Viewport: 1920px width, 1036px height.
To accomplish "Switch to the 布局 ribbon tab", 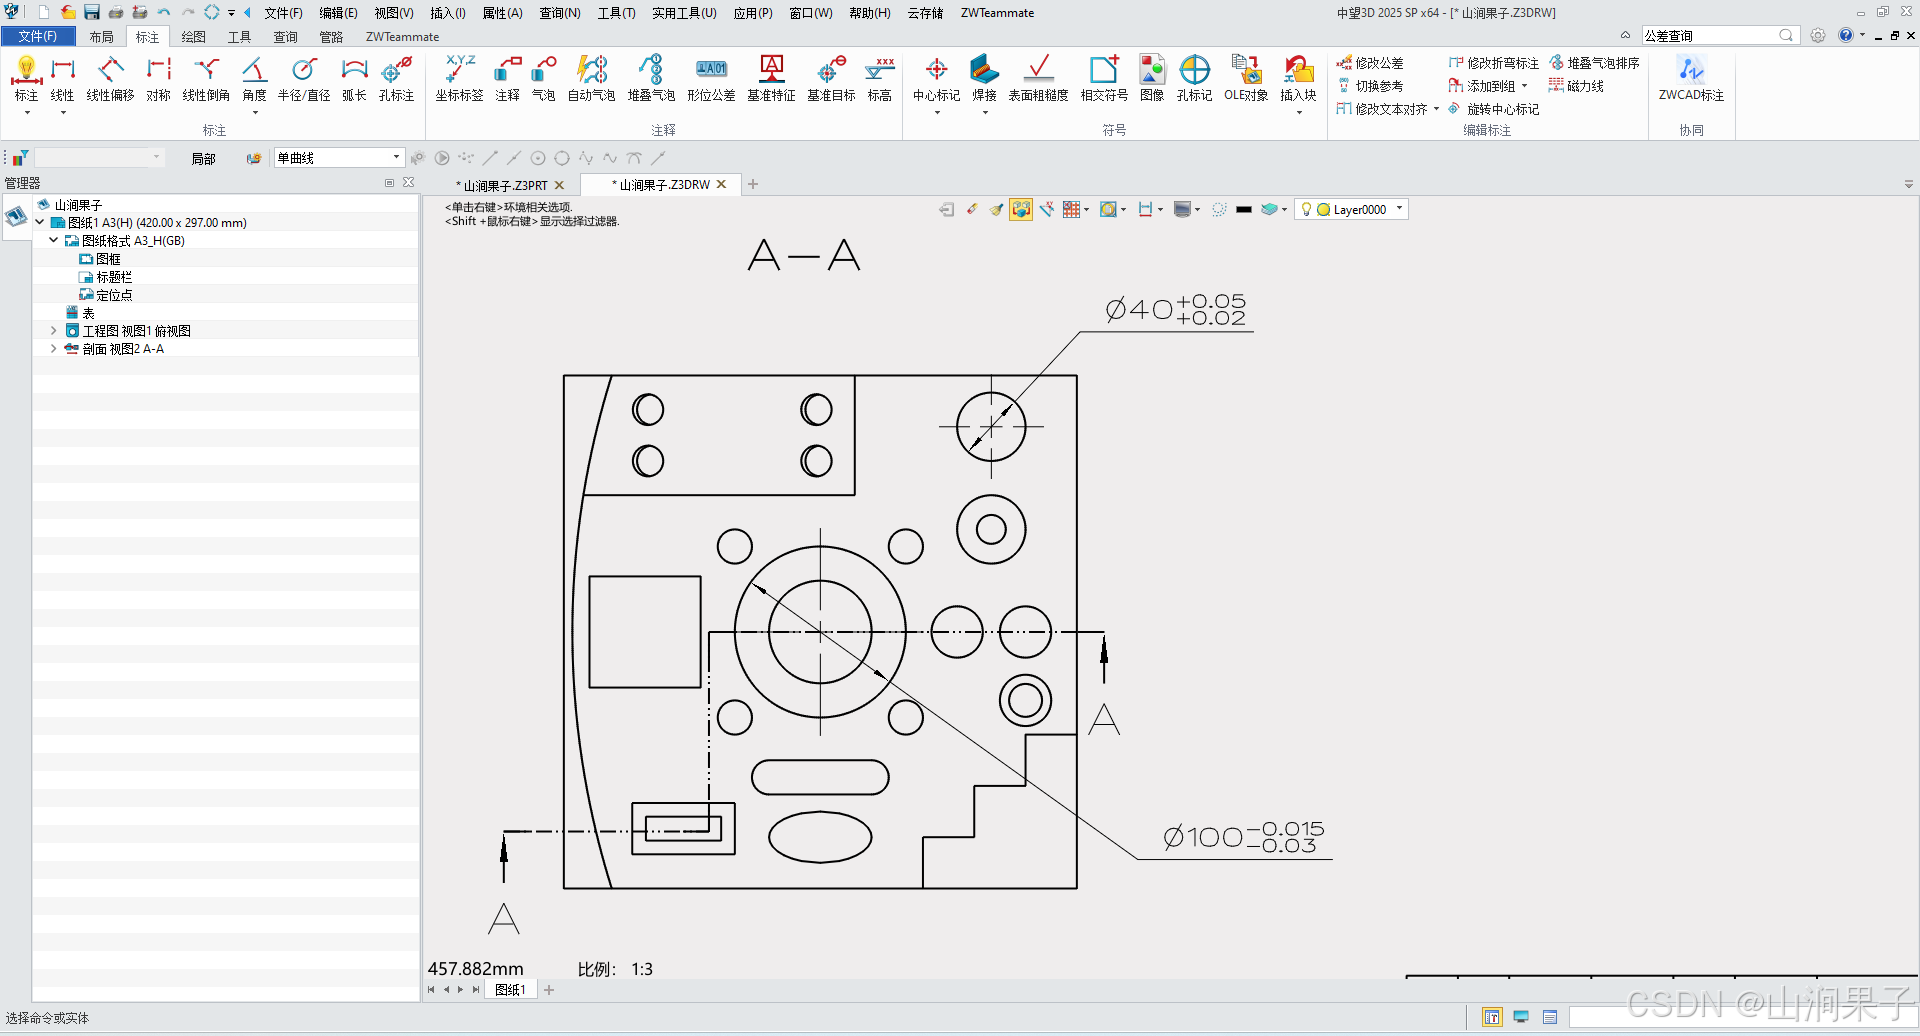I will pos(101,37).
